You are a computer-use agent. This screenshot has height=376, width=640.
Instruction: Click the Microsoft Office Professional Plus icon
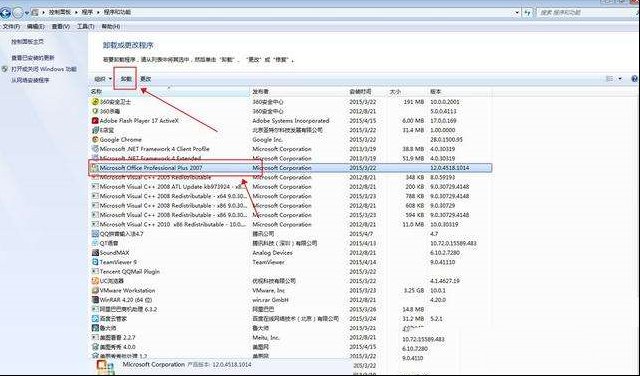95,168
